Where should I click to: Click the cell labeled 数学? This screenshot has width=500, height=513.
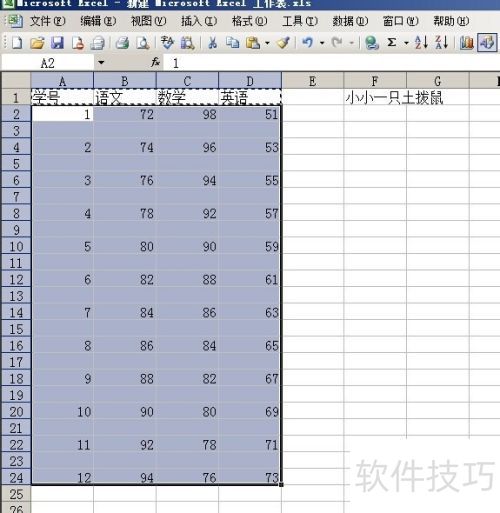pyautogui.click(x=187, y=97)
